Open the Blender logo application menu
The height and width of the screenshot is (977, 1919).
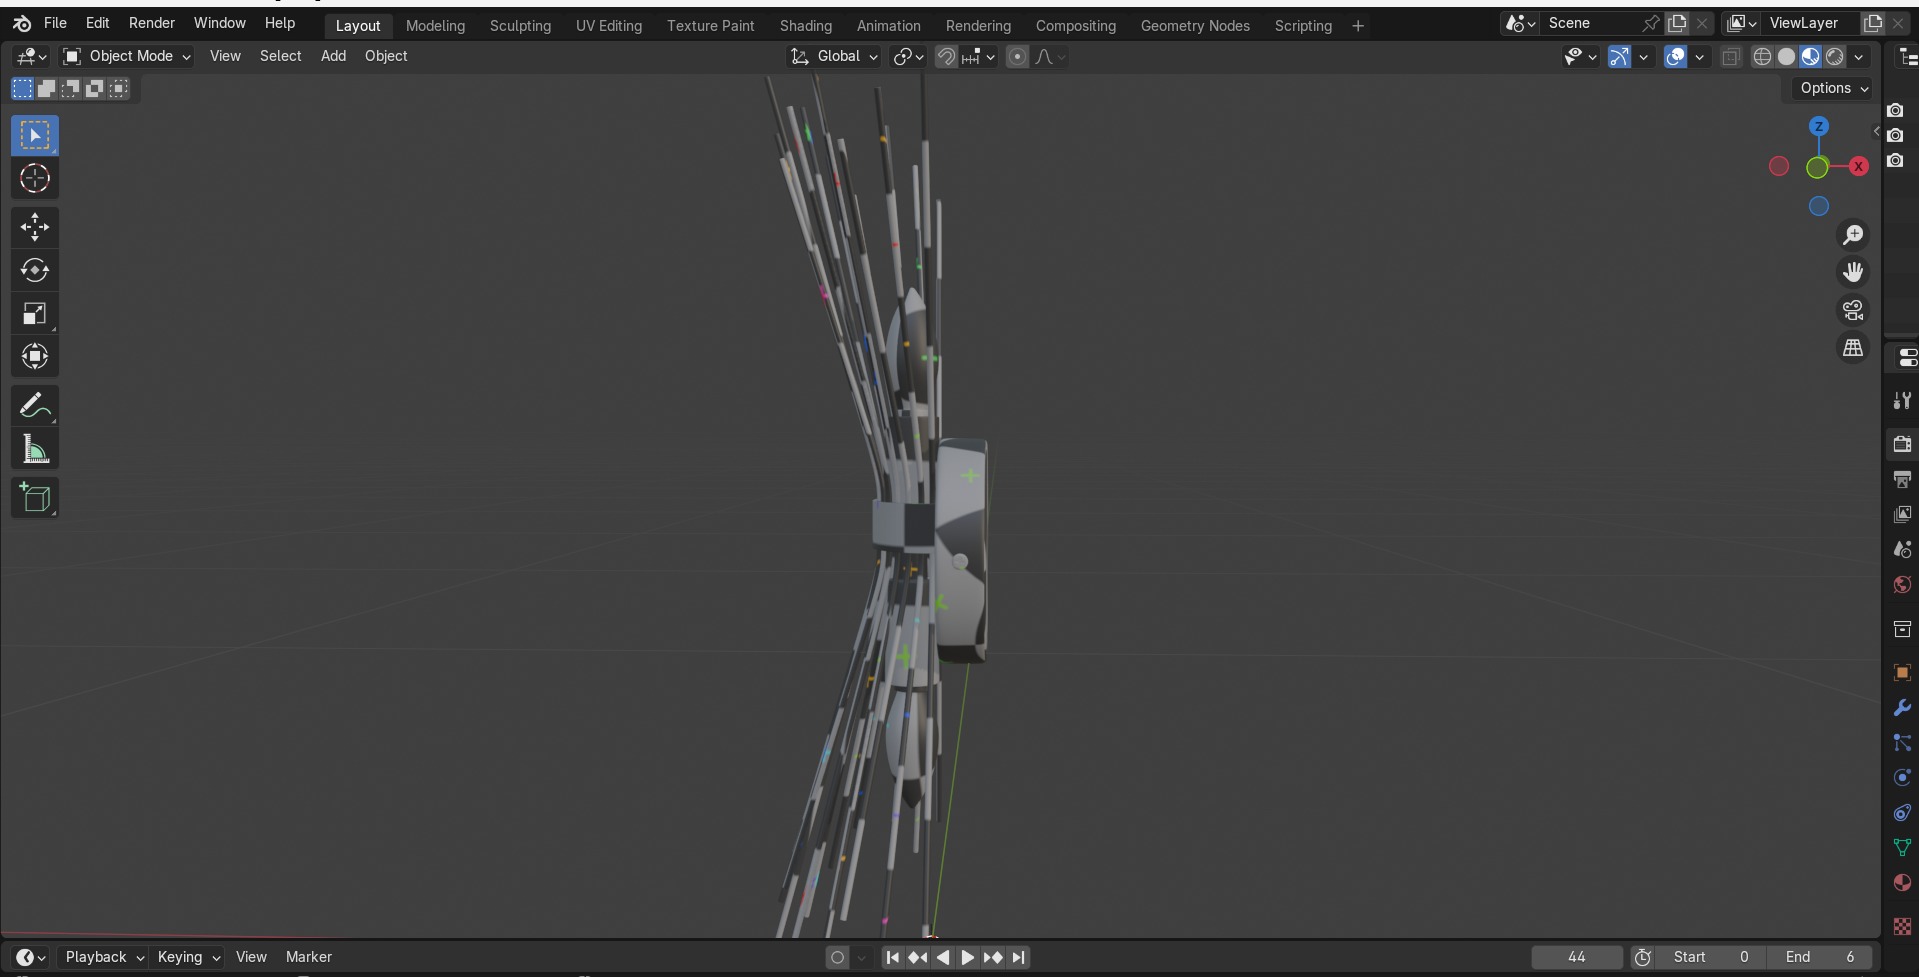pyautogui.click(x=22, y=23)
